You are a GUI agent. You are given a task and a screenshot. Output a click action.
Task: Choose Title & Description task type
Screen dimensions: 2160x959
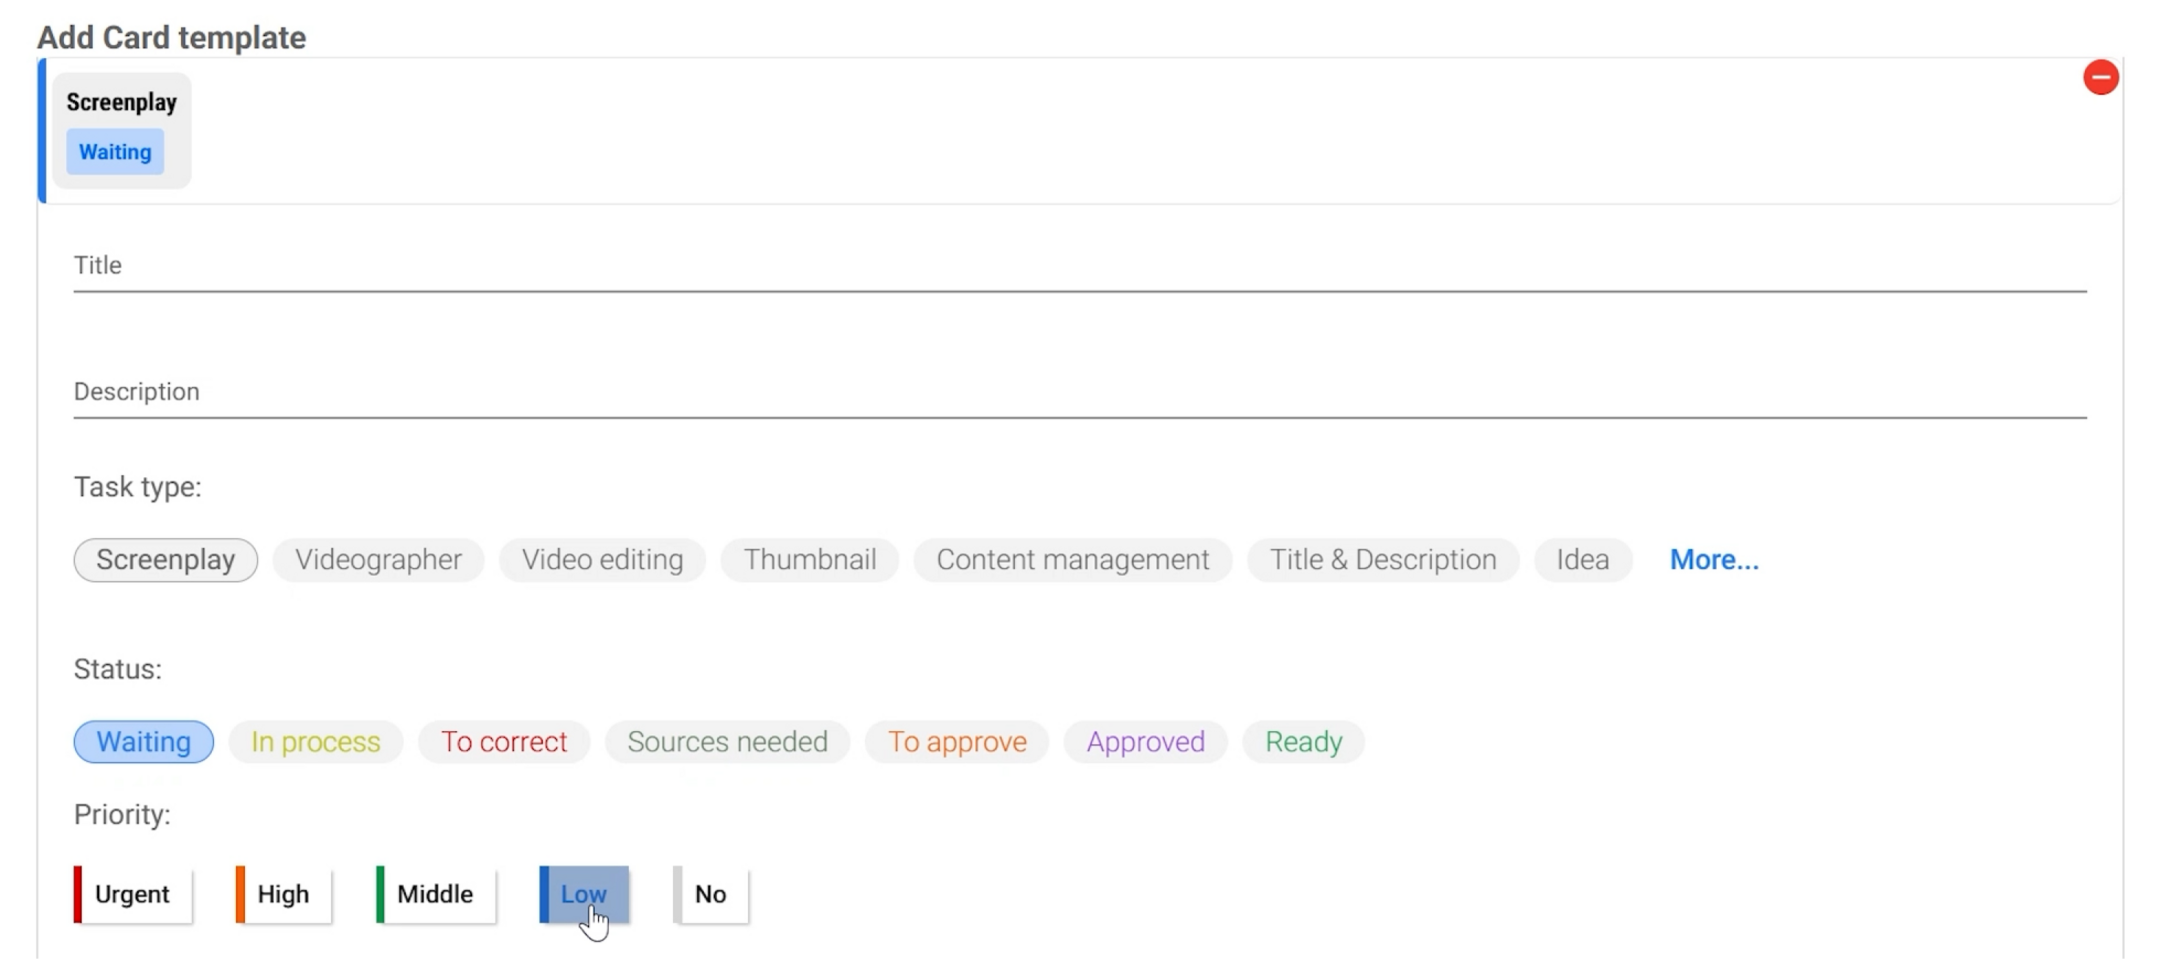[x=1382, y=560]
